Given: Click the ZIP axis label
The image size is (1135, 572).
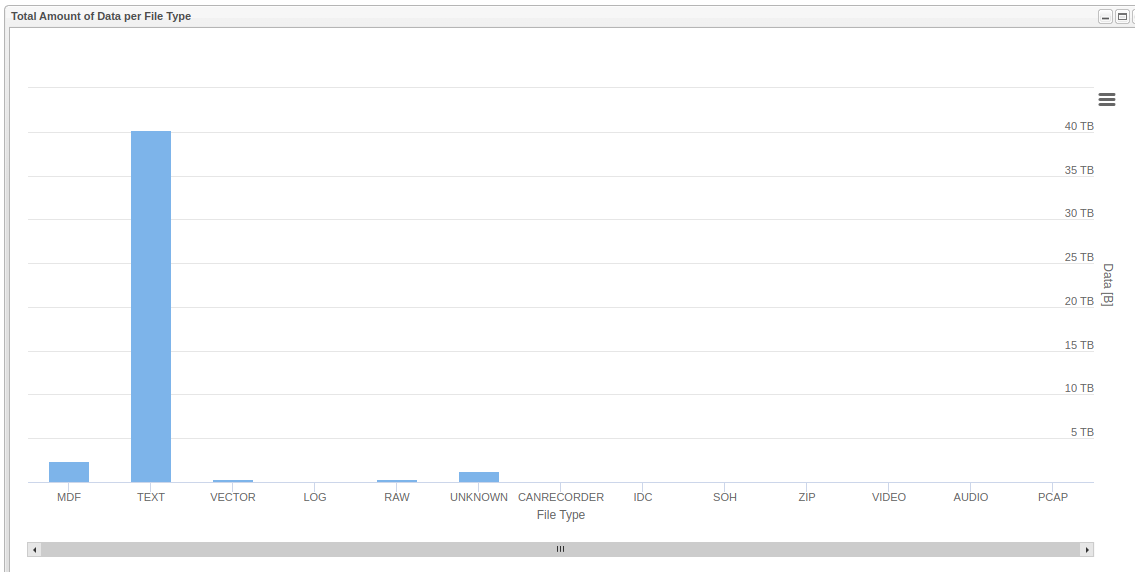Looking at the screenshot, I should (807, 497).
